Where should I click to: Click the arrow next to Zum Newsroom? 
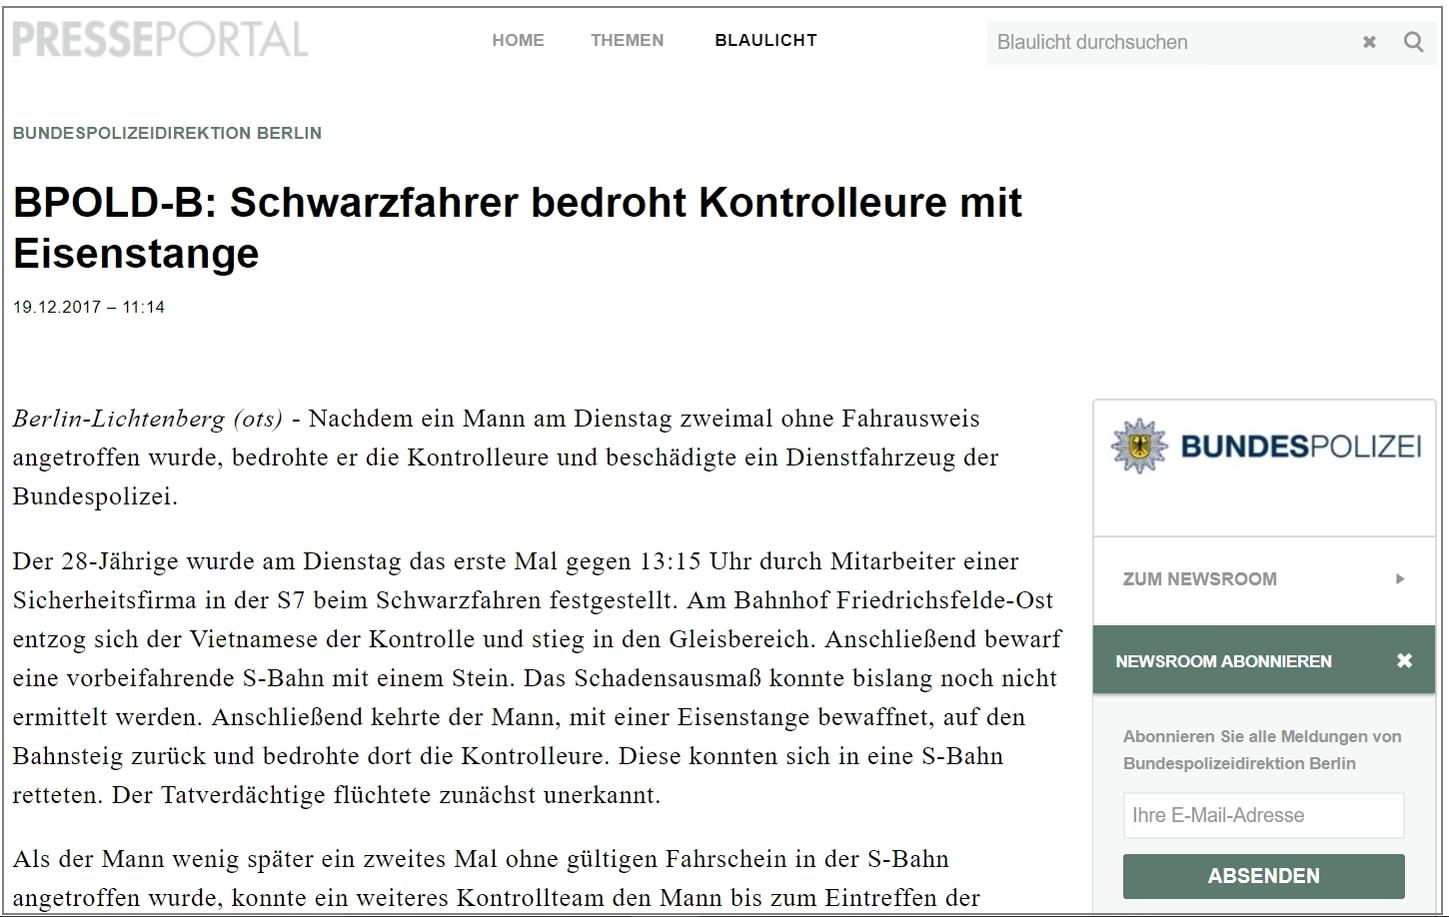1400,579
